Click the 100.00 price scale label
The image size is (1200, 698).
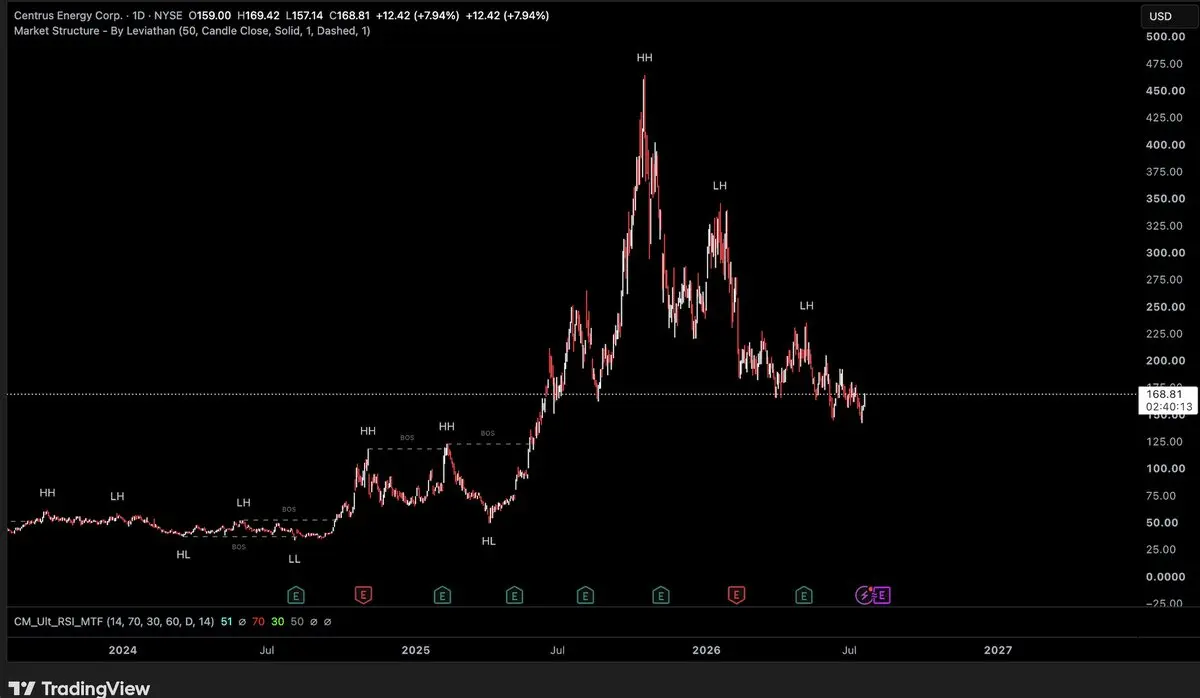pyautogui.click(x=1165, y=469)
